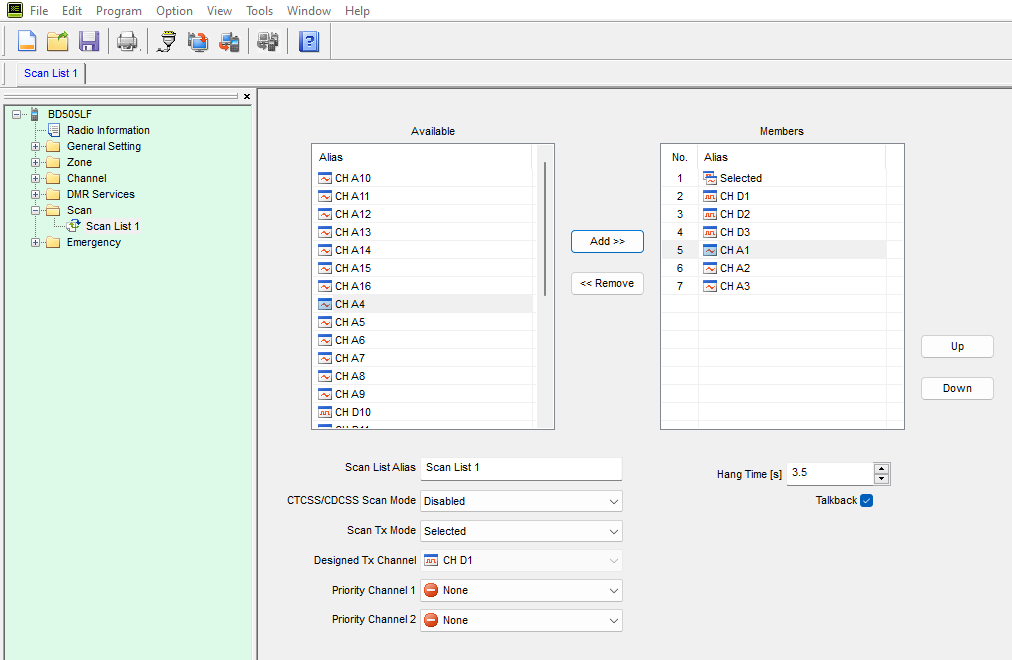Viewport: 1012px width, 660px height.
Task: Select CH A7 in Available list
Action: (423, 358)
